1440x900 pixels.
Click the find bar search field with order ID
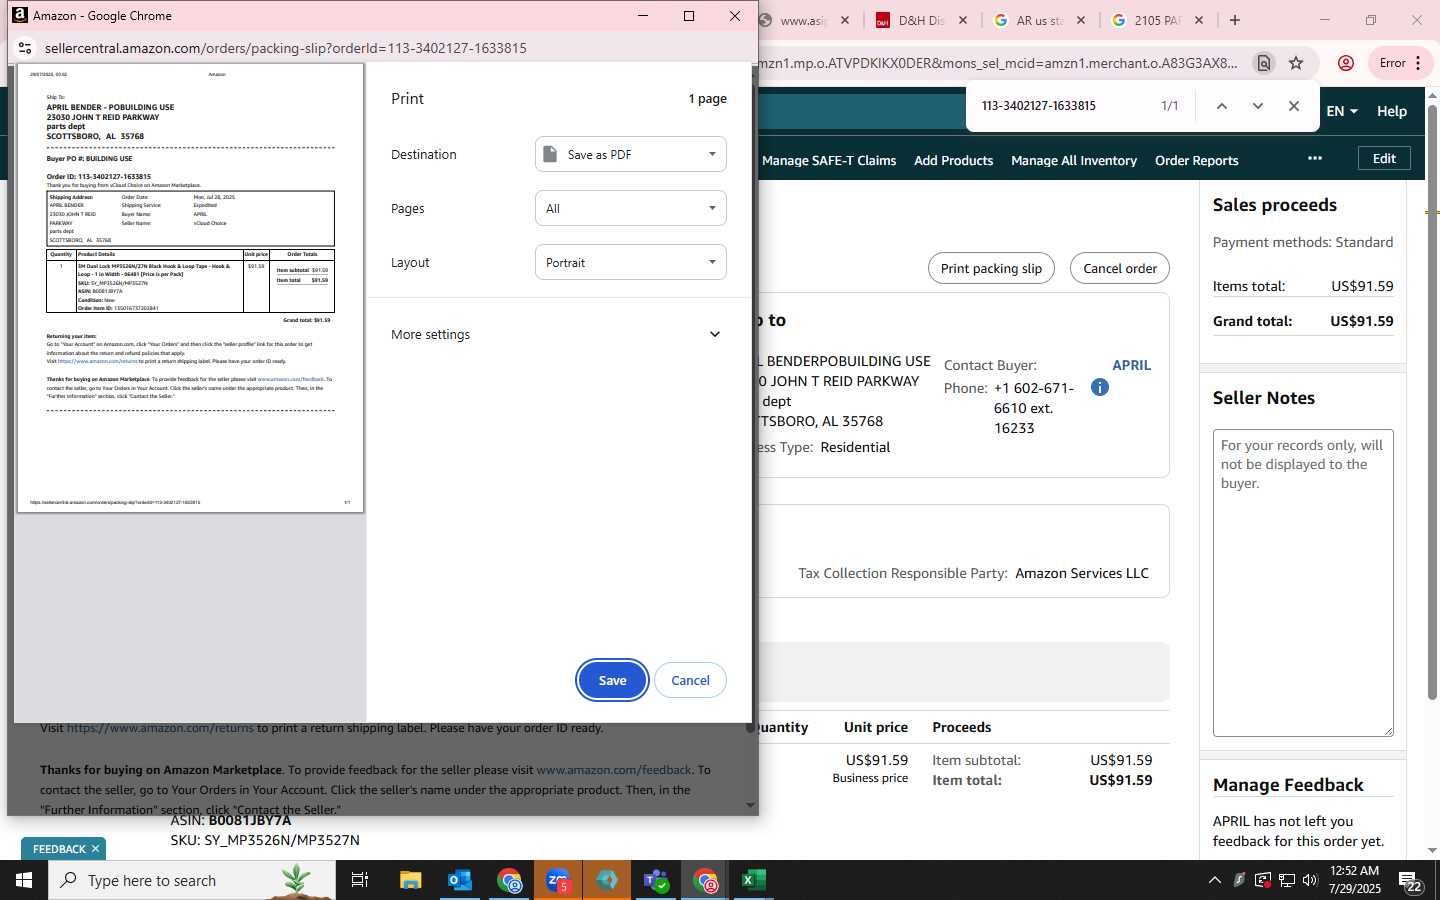[1060, 105]
